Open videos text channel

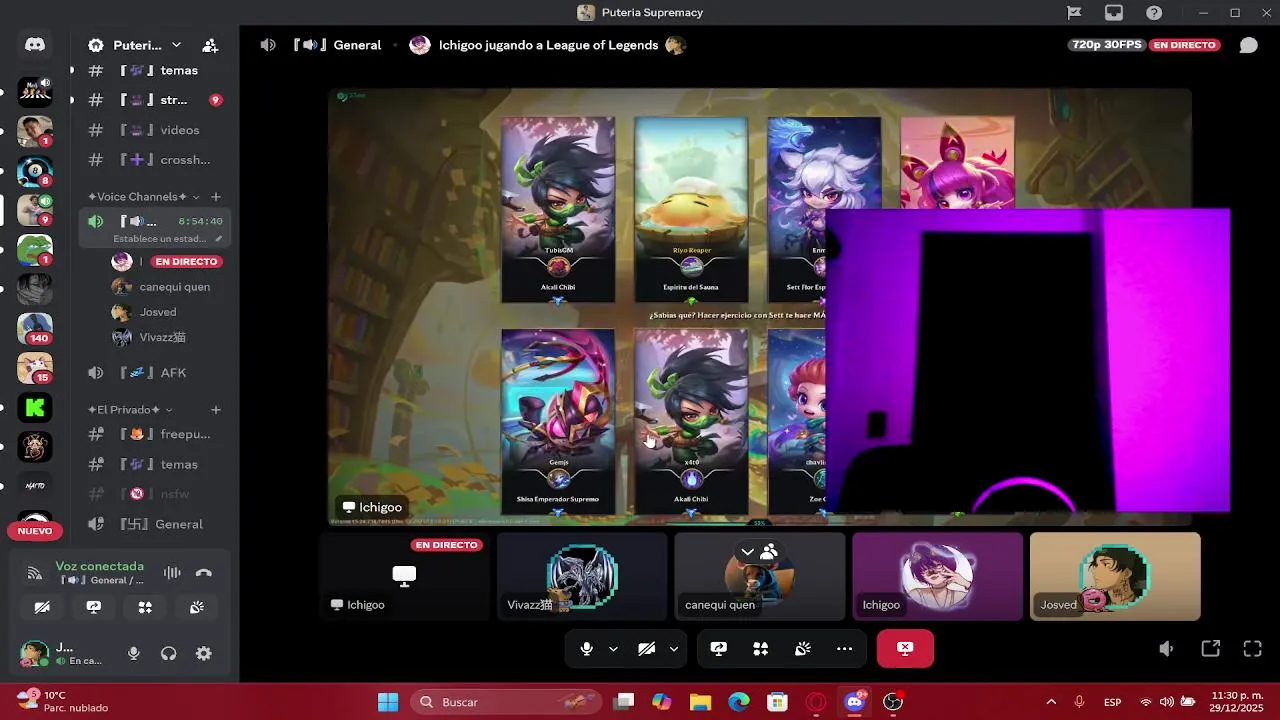pyautogui.click(x=155, y=130)
